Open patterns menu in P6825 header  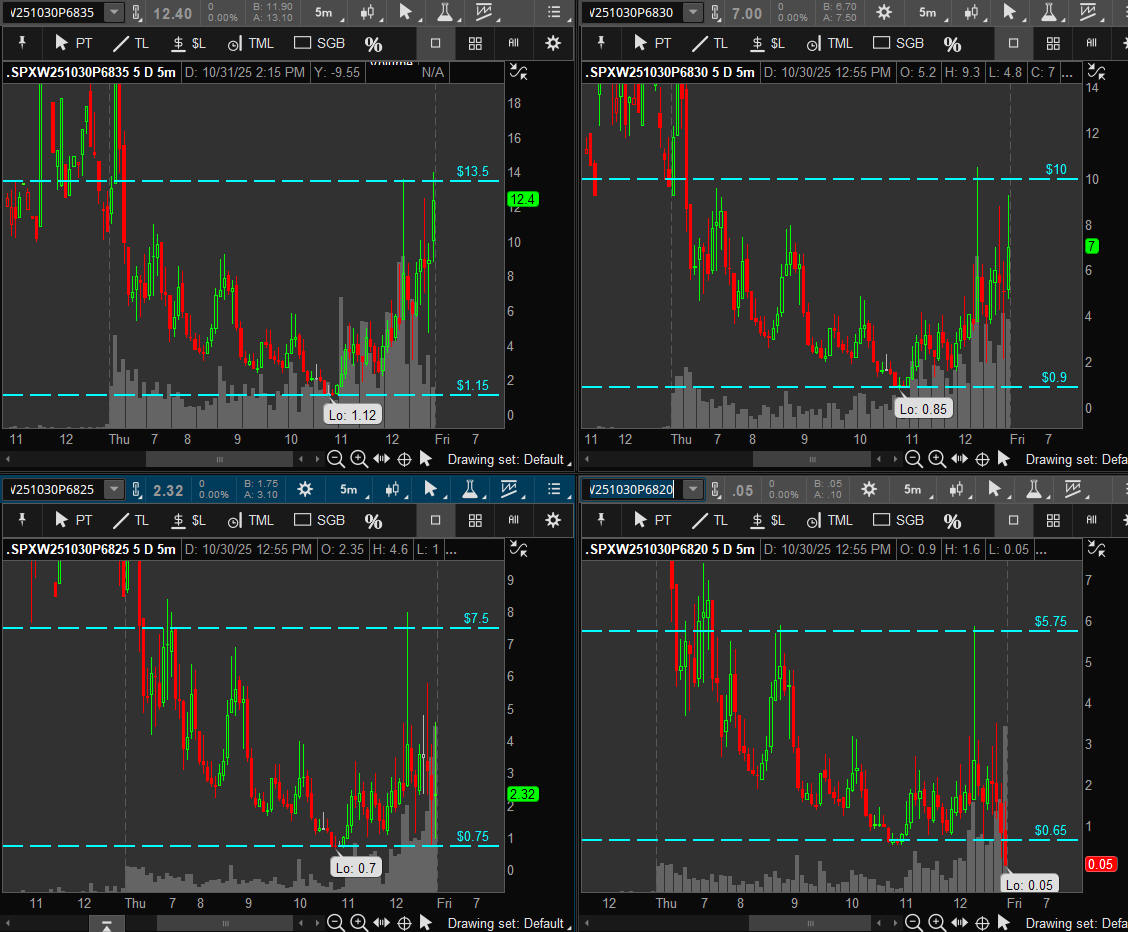coord(513,489)
